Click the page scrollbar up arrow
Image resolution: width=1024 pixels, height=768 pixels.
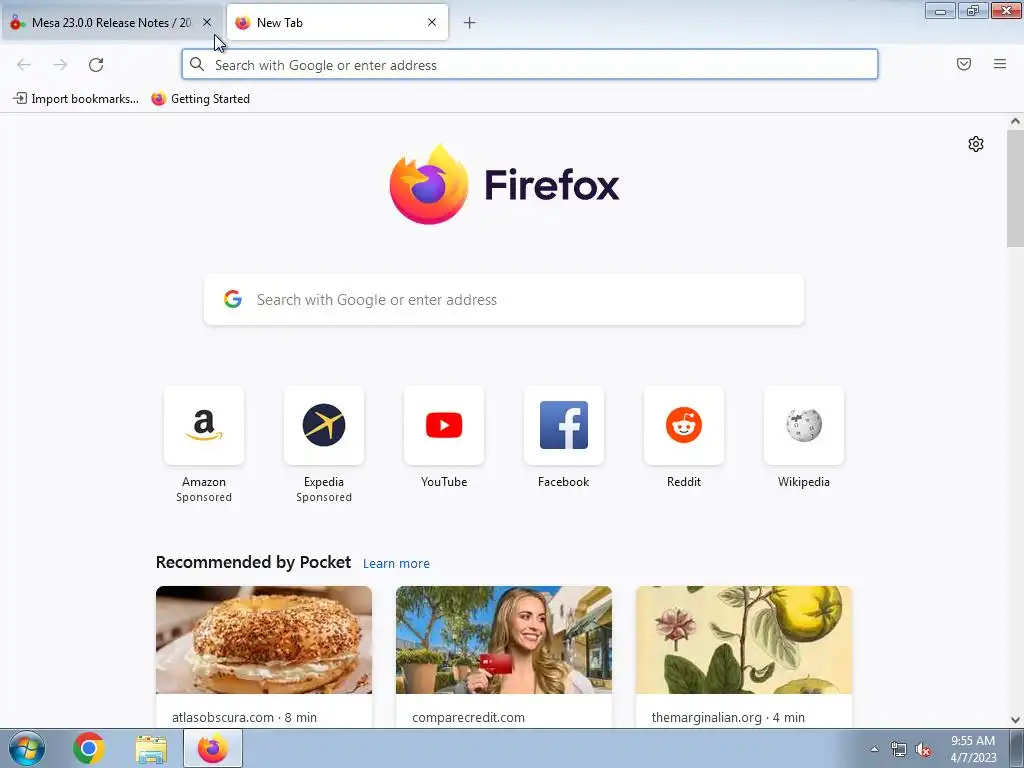[x=1015, y=121]
